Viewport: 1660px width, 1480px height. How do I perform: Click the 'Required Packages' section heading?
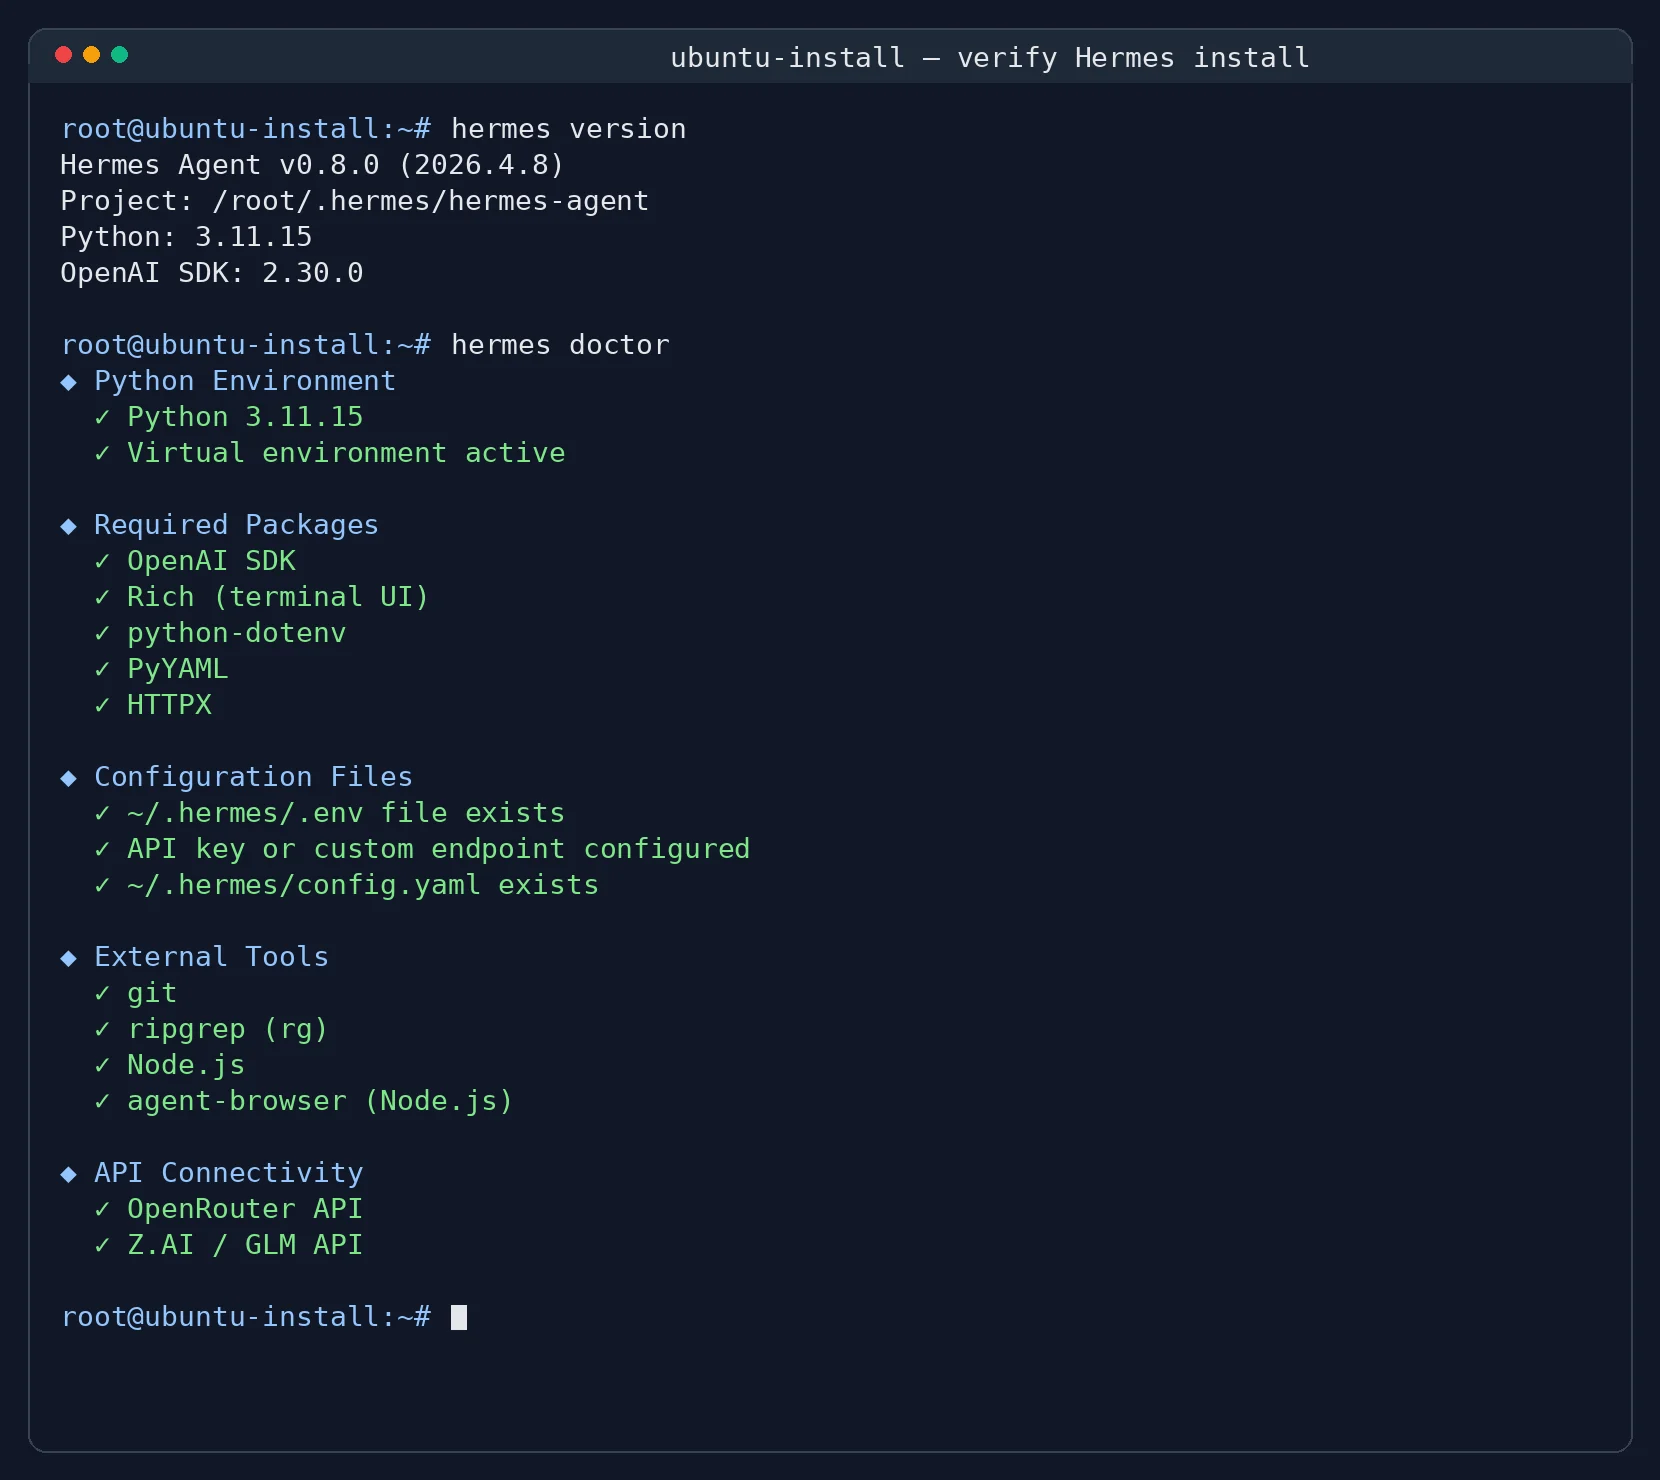(x=236, y=525)
